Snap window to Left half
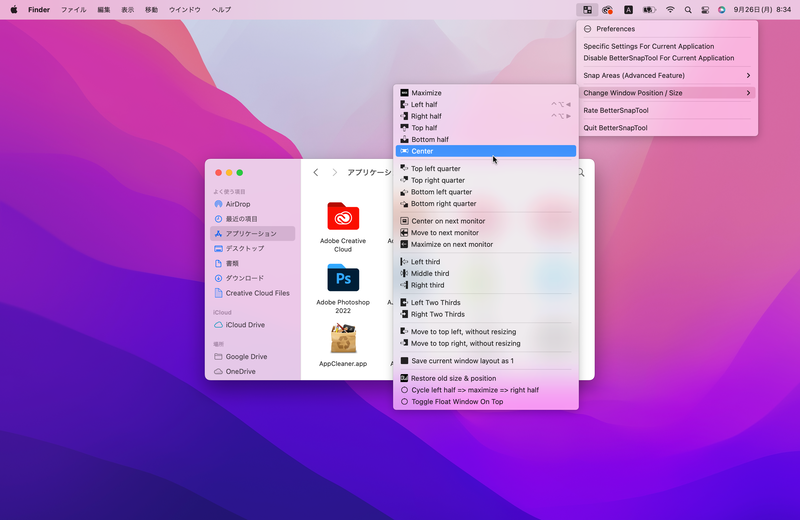The width and height of the screenshot is (800, 520). click(x=486, y=104)
